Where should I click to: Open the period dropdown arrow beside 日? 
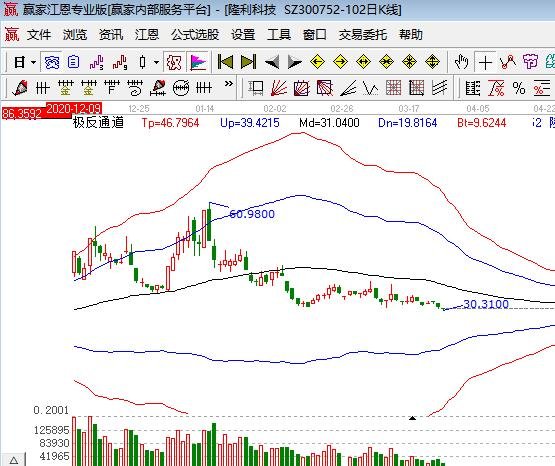(x=33, y=63)
